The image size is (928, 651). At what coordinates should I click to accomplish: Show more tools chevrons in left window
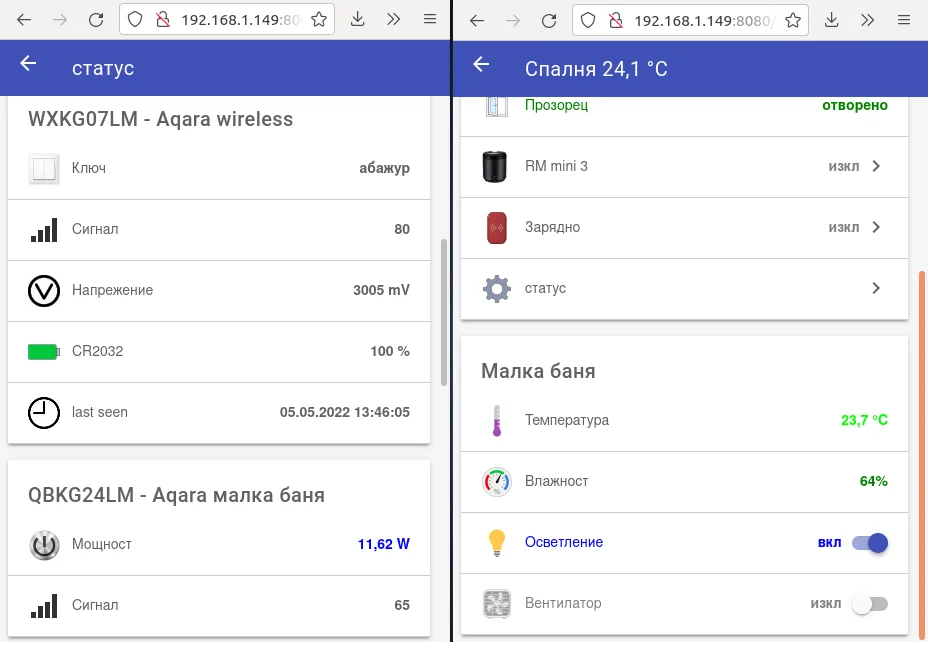[x=394, y=20]
